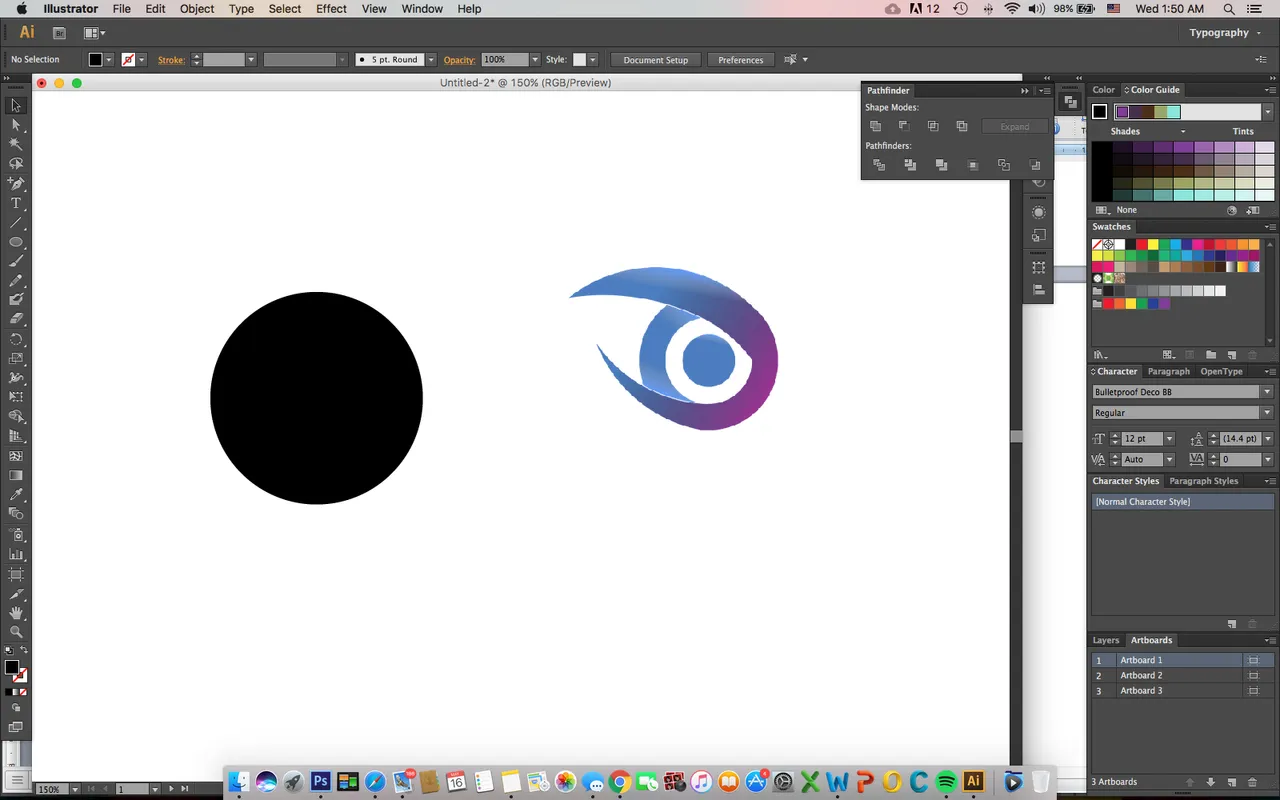Click Unite shape mode in Pathfinder
1280x800 pixels.
pyautogui.click(x=876, y=126)
